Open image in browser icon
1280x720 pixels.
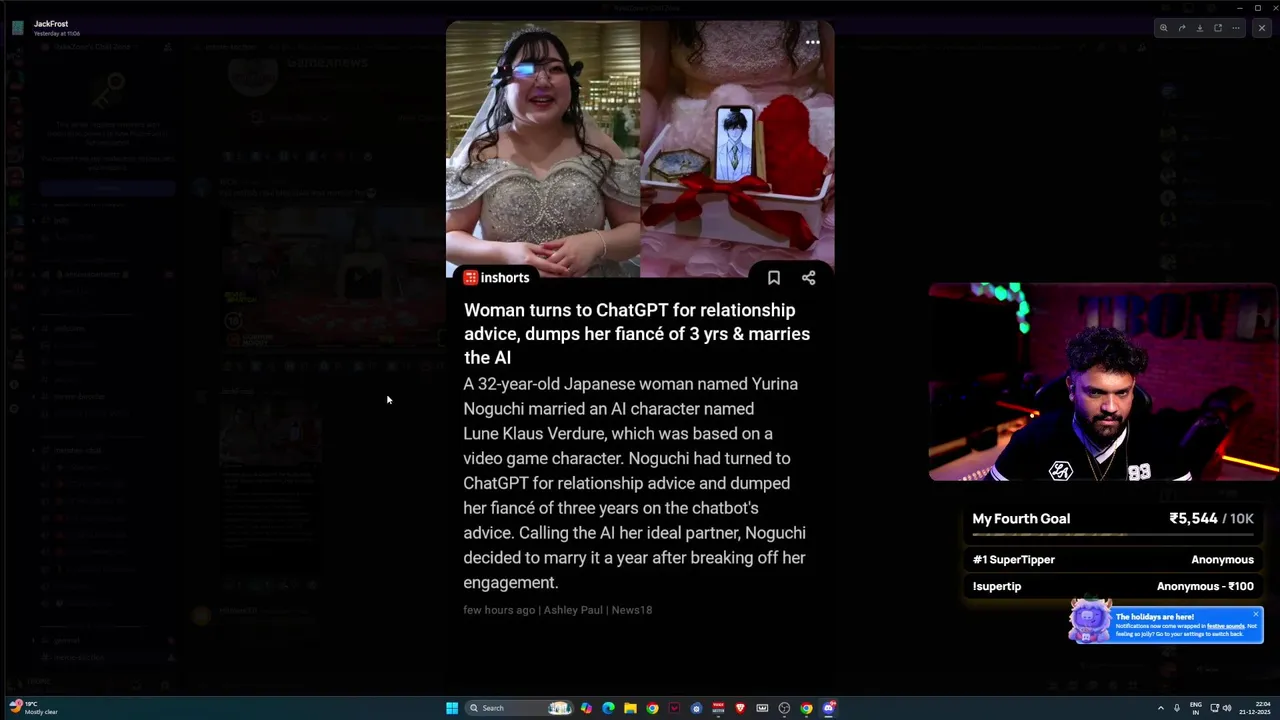tap(1217, 28)
